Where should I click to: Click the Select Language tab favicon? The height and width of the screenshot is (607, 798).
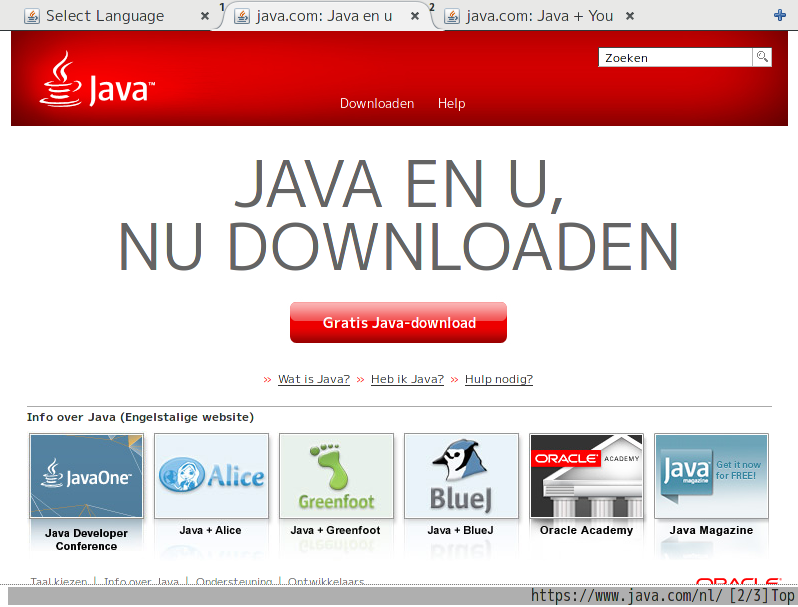32,16
